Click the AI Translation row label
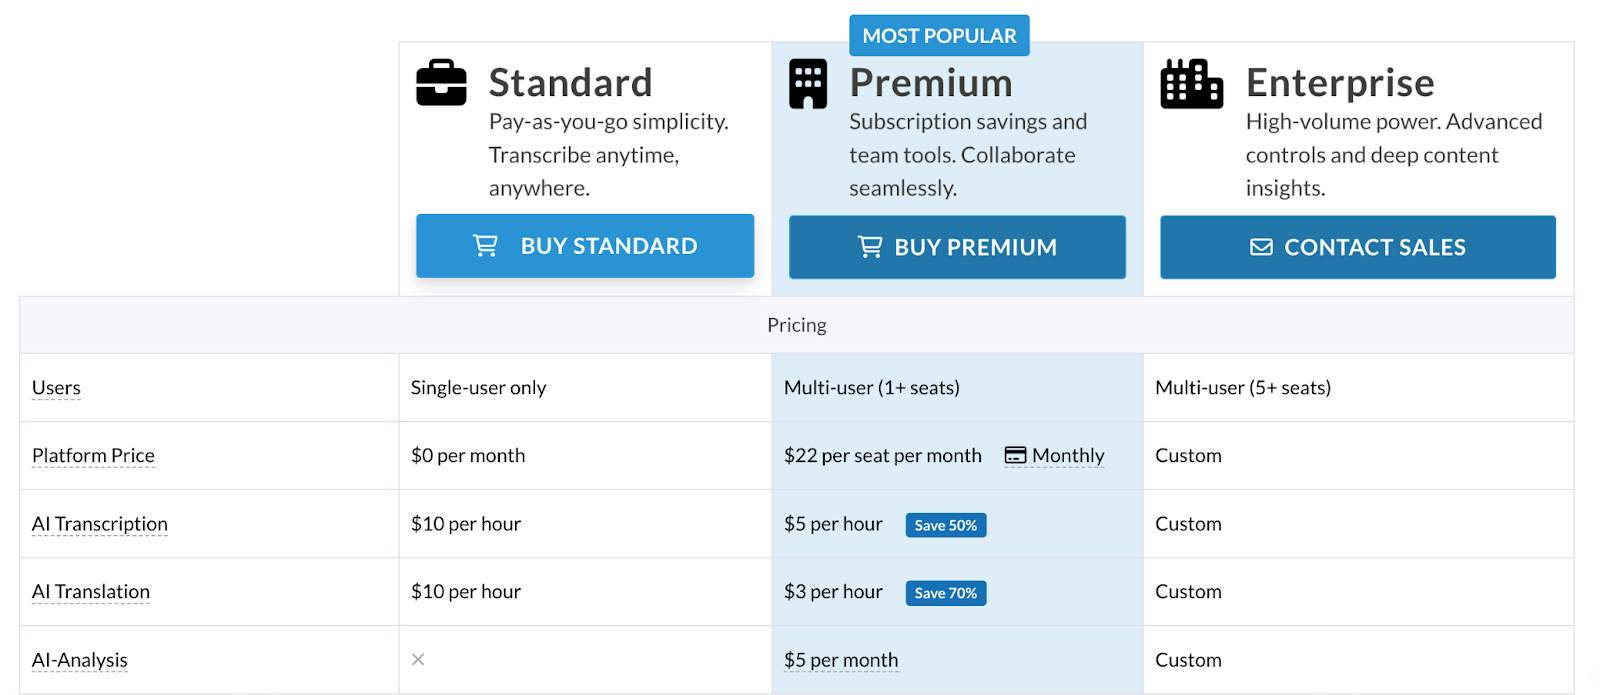The height and width of the screenshot is (695, 1600). (x=91, y=592)
